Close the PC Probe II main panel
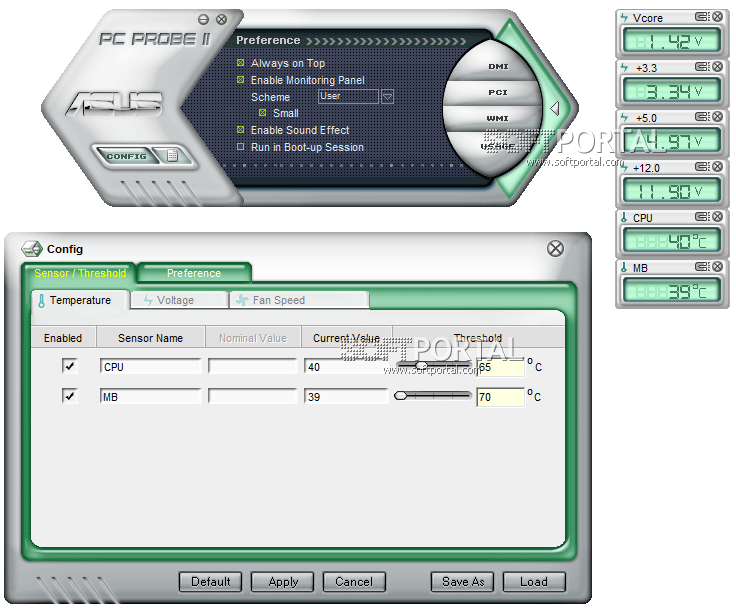736x609 pixels. (222, 19)
